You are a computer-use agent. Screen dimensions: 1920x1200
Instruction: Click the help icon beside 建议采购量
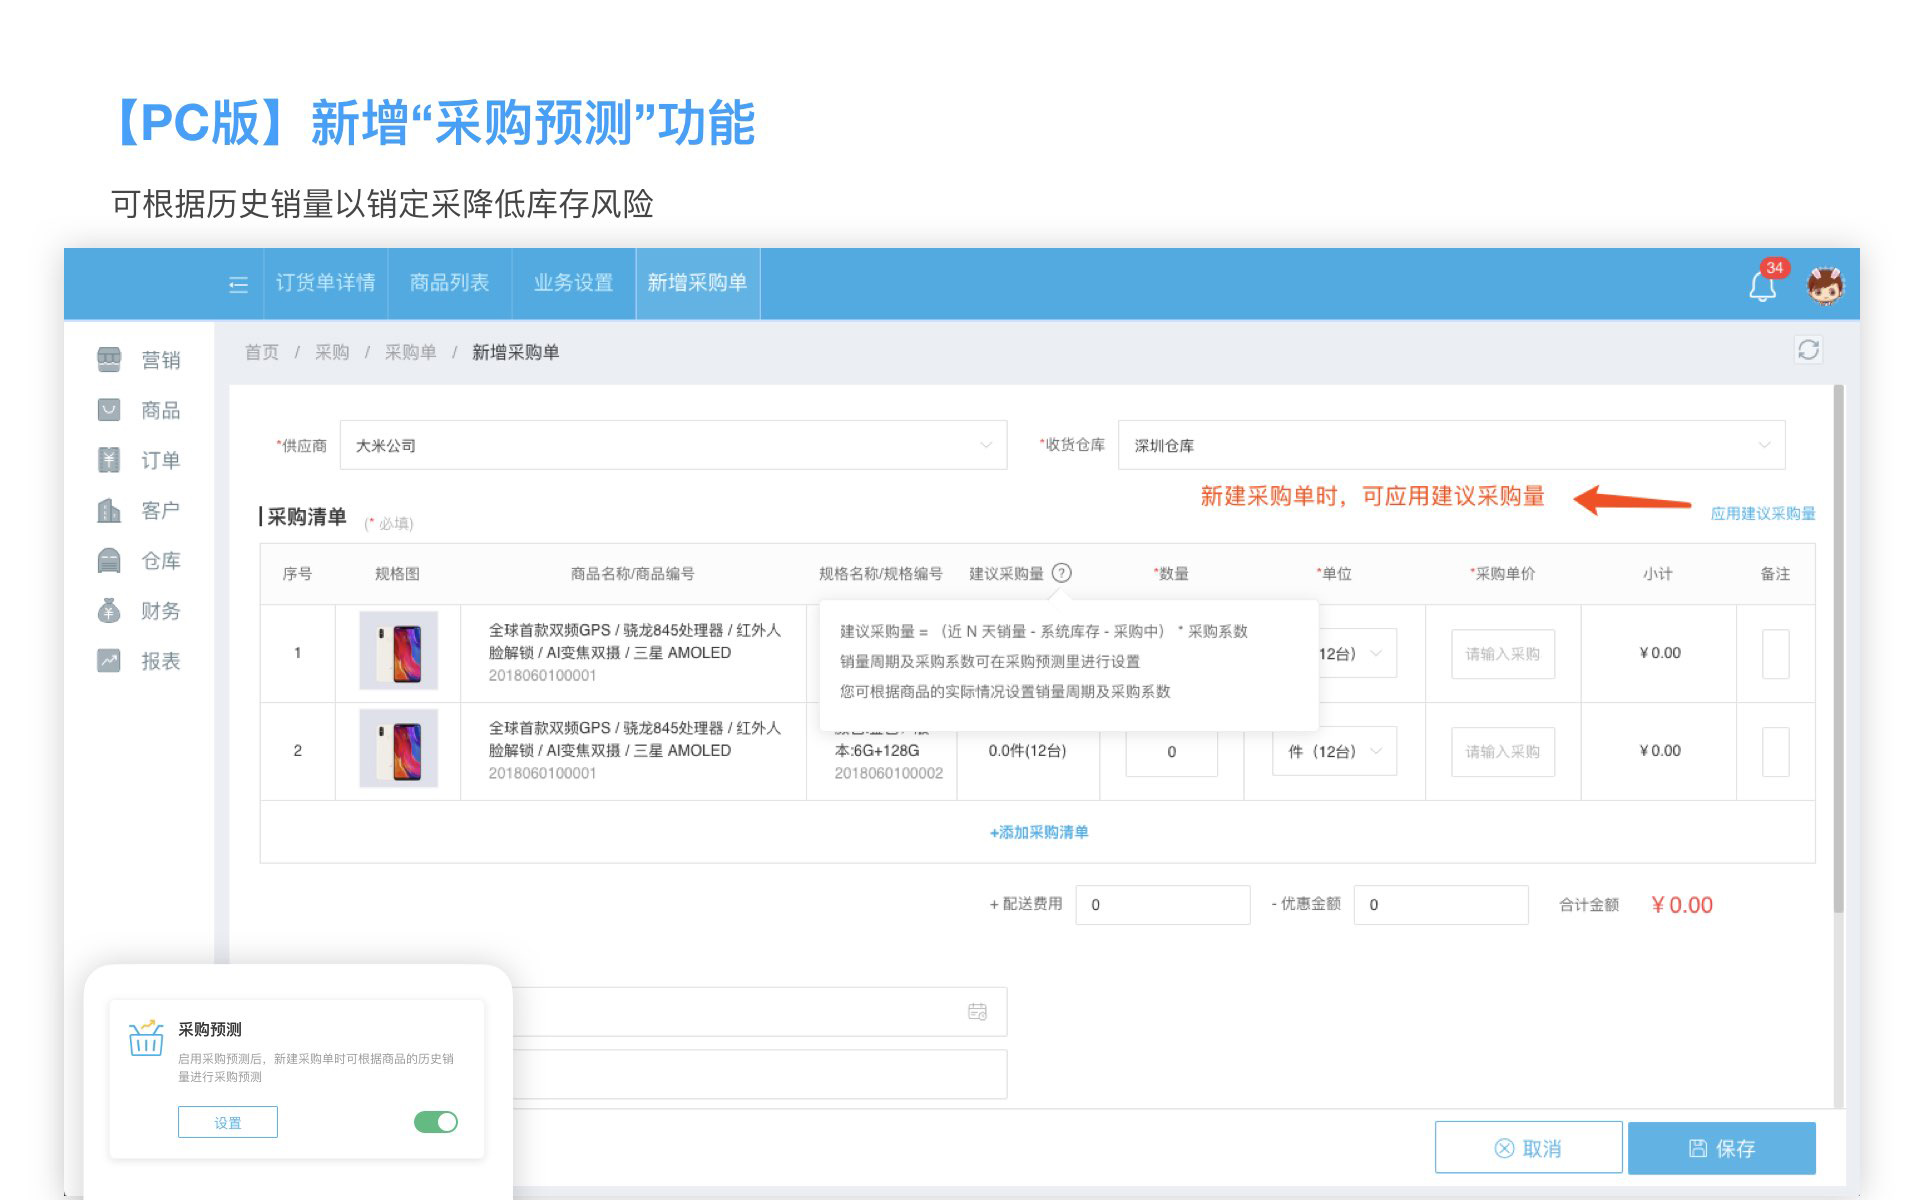coord(1062,573)
